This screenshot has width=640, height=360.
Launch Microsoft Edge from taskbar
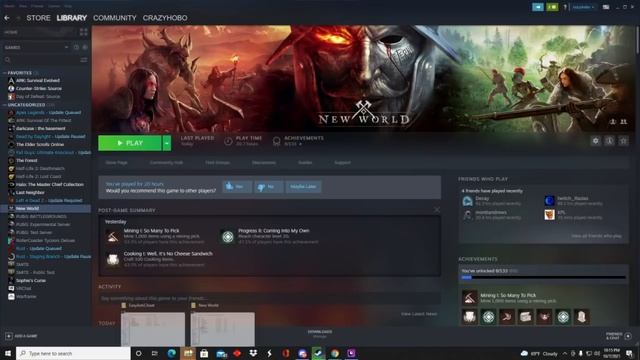[171, 353]
